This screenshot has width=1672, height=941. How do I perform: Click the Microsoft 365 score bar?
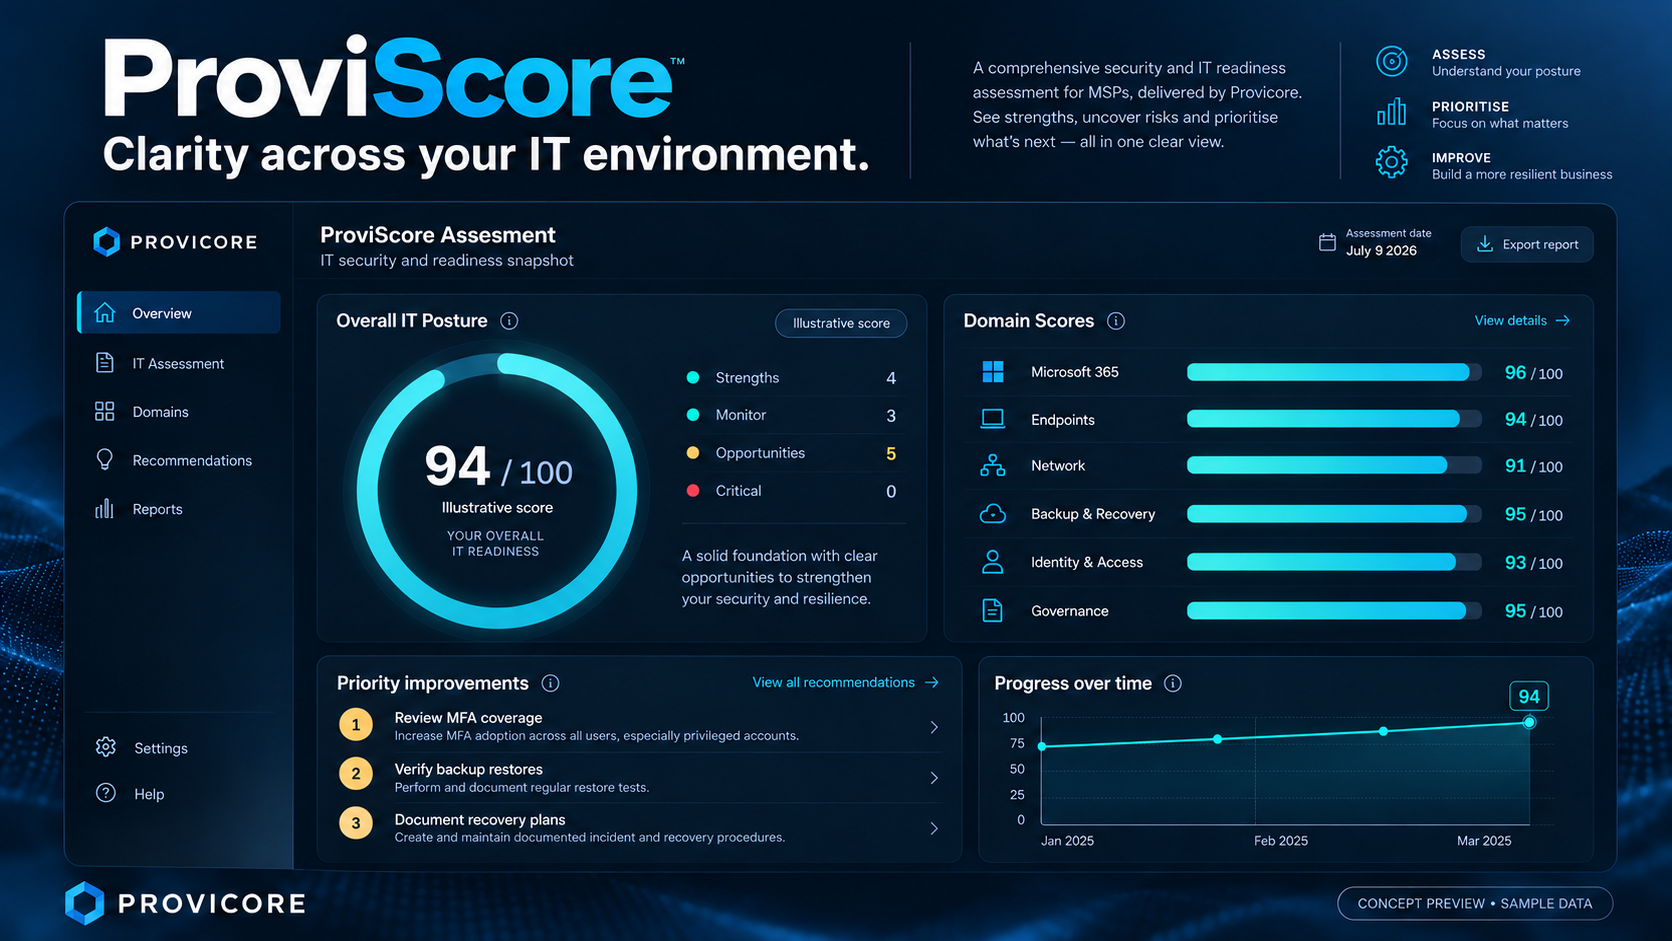pos(1334,372)
